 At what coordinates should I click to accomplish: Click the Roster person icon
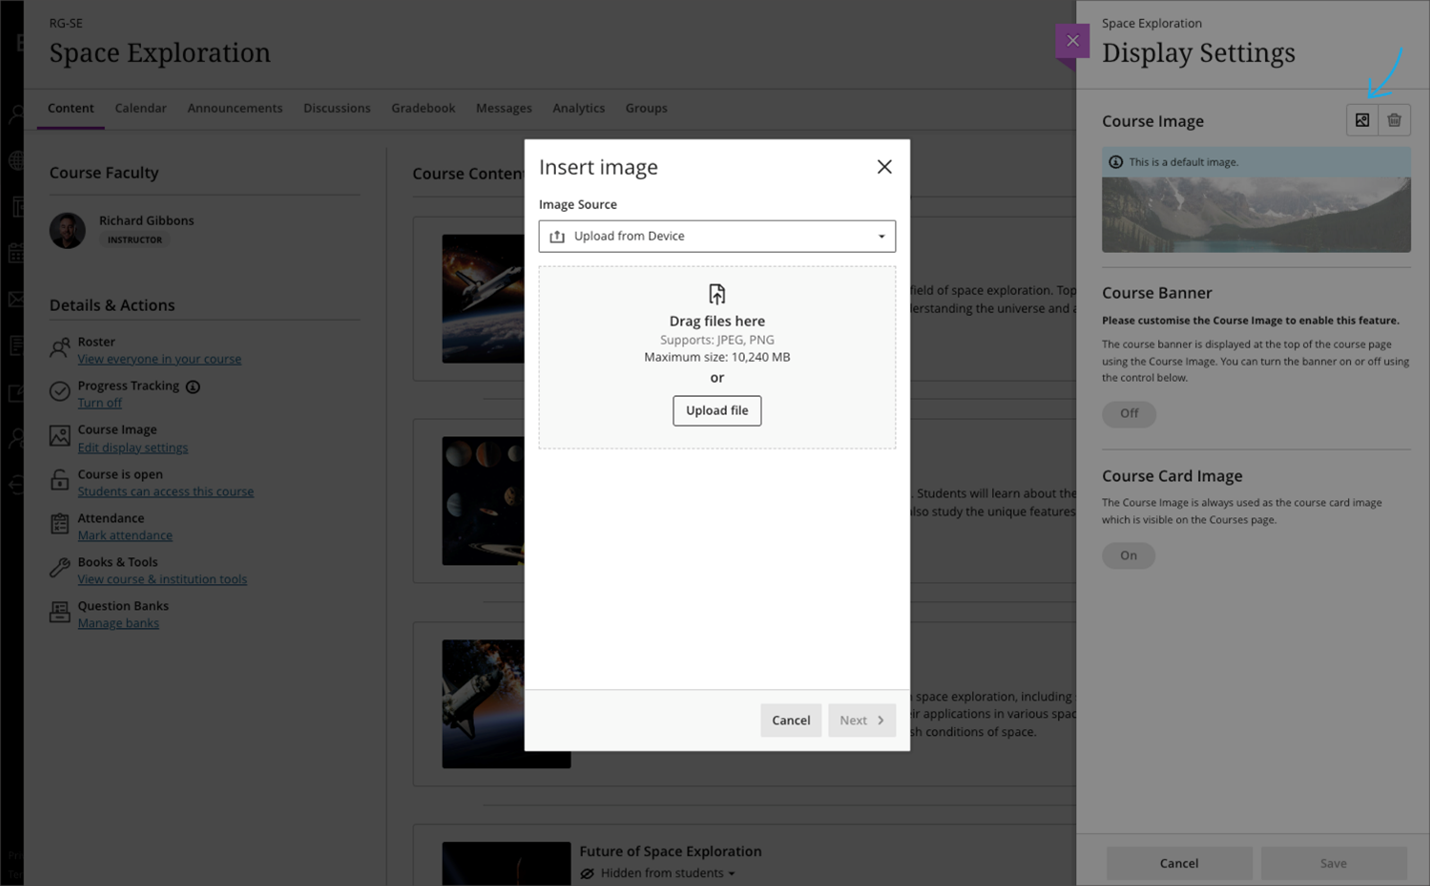(x=60, y=348)
